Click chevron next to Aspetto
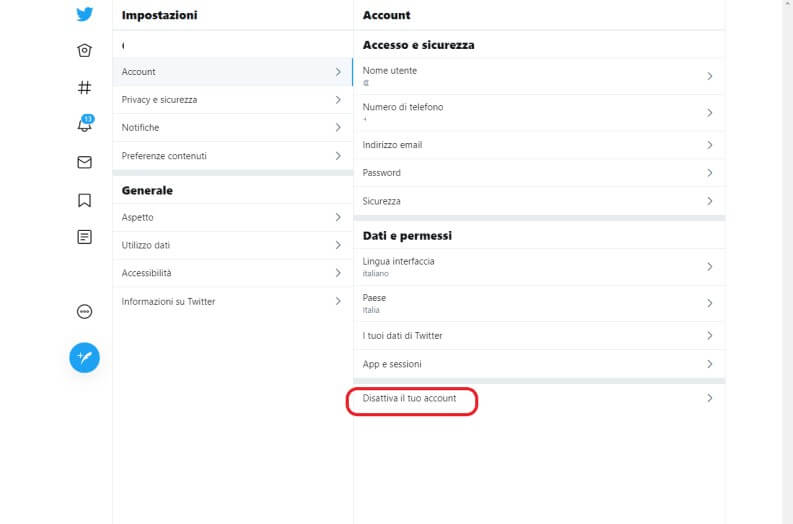This screenshot has height=524, width=793. point(338,217)
